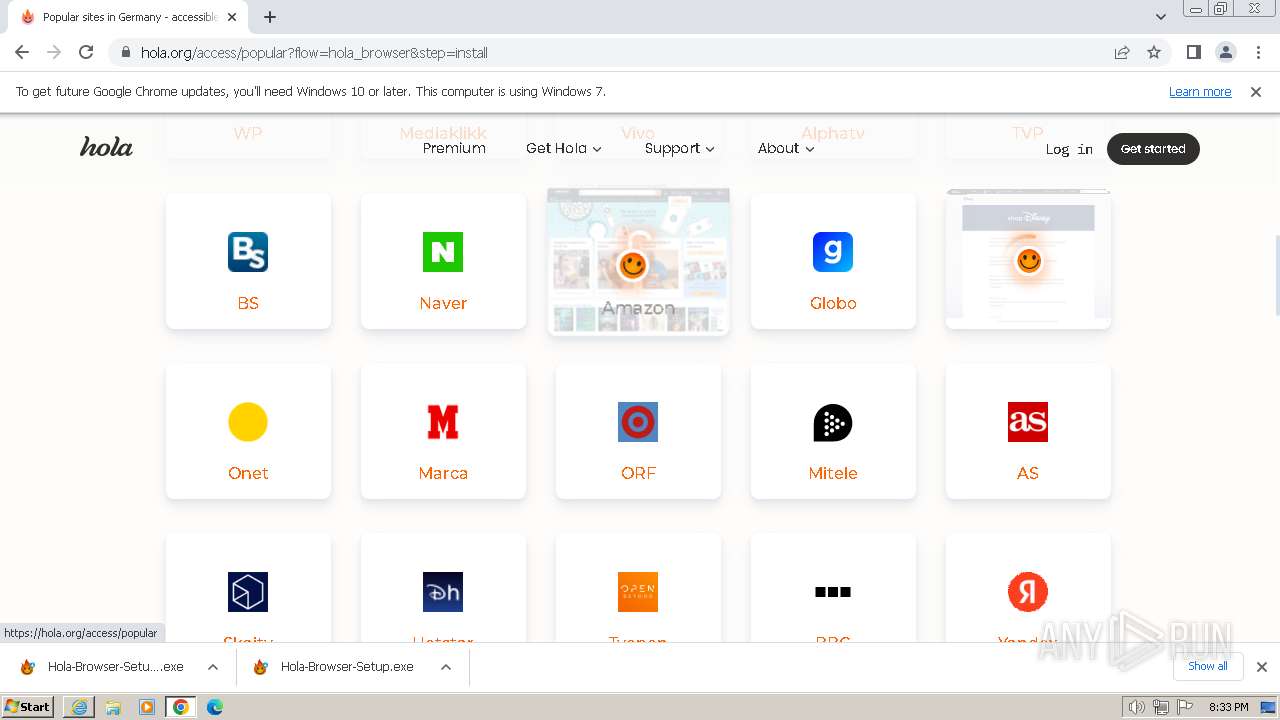The height and width of the screenshot is (720, 1280).
Task: Open the Amazon preview thumbnail
Action: pyautogui.click(x=638, y=261)
